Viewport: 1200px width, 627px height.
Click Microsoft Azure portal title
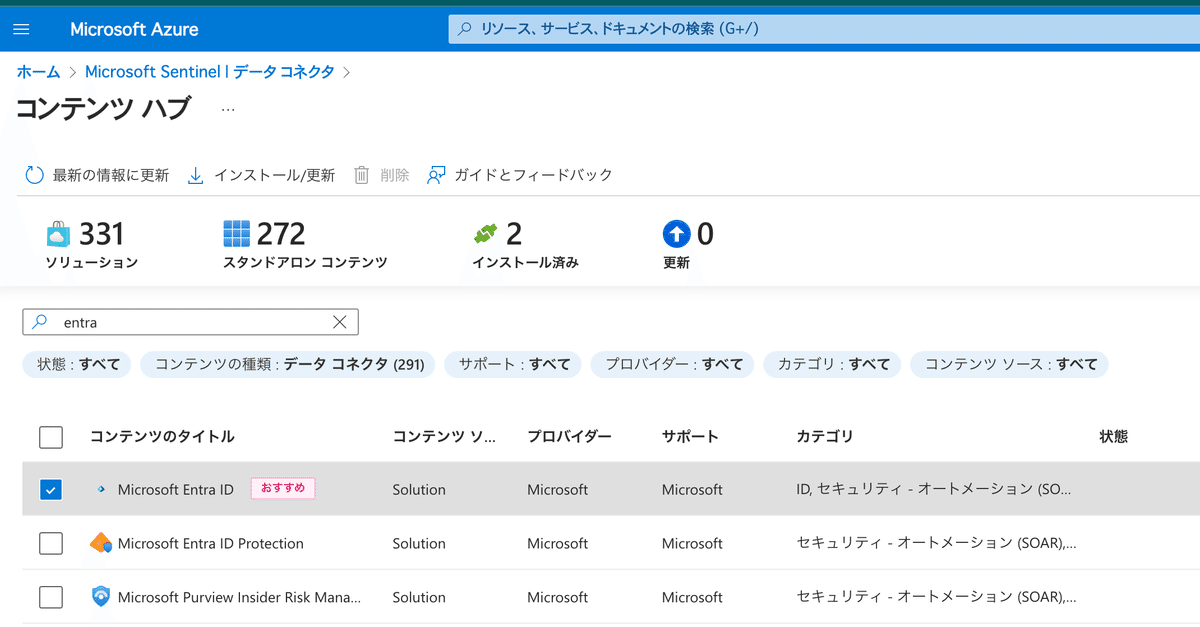134,29
